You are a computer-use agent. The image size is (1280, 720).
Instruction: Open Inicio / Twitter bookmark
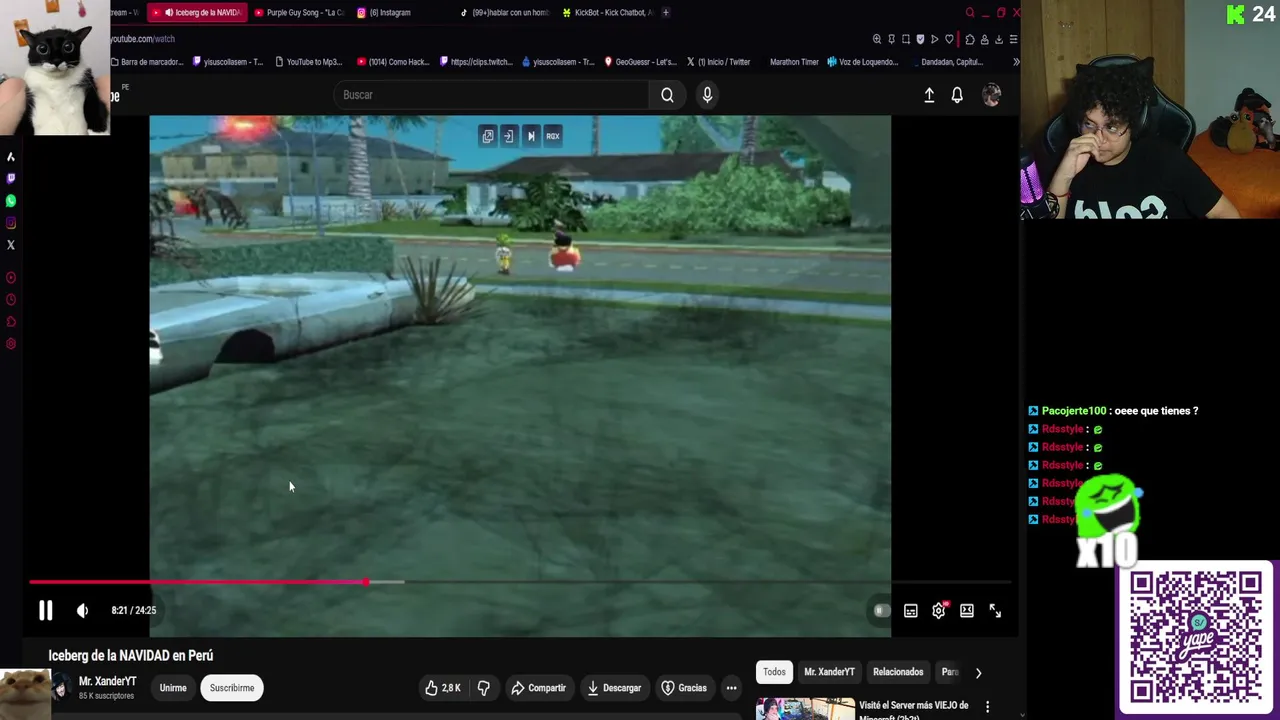[718, 62]
